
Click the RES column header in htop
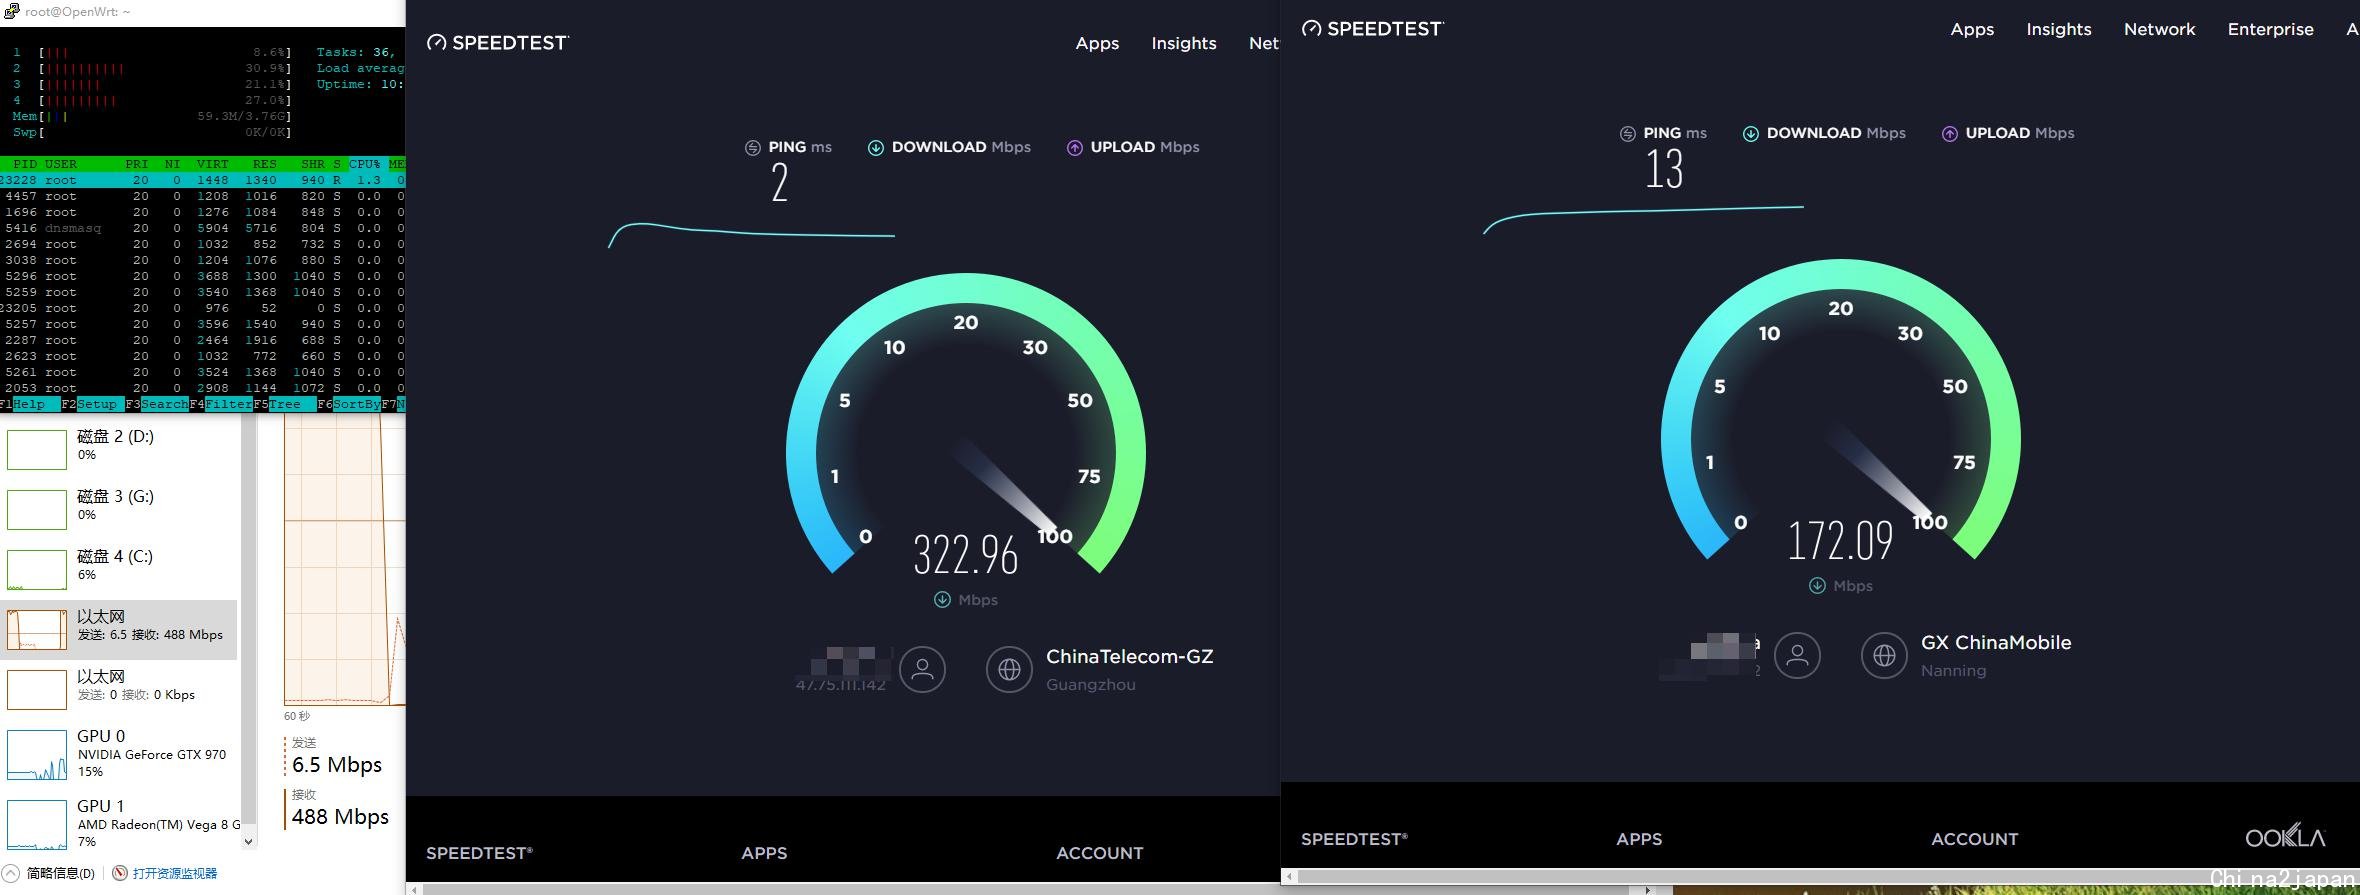[265, 164]
